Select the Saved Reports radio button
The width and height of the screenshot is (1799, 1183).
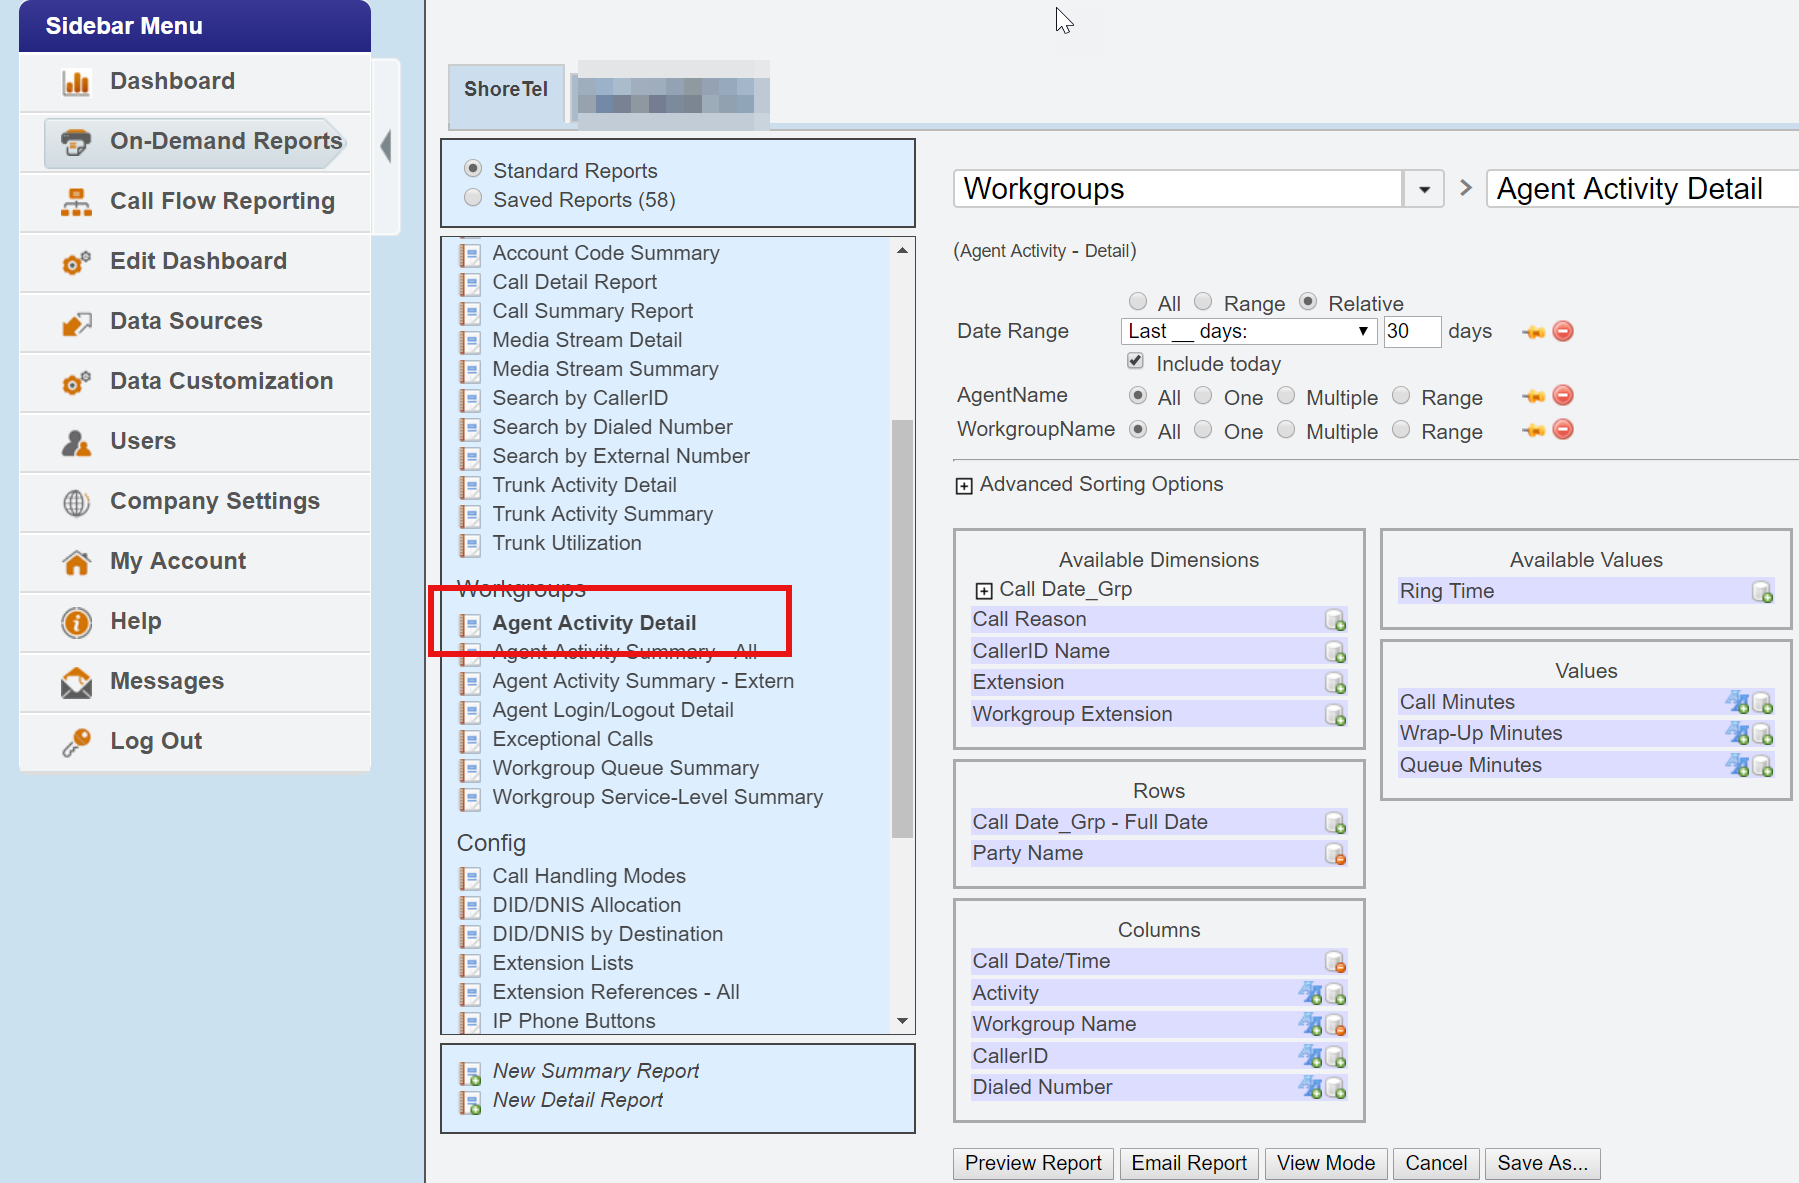[473, 198]
